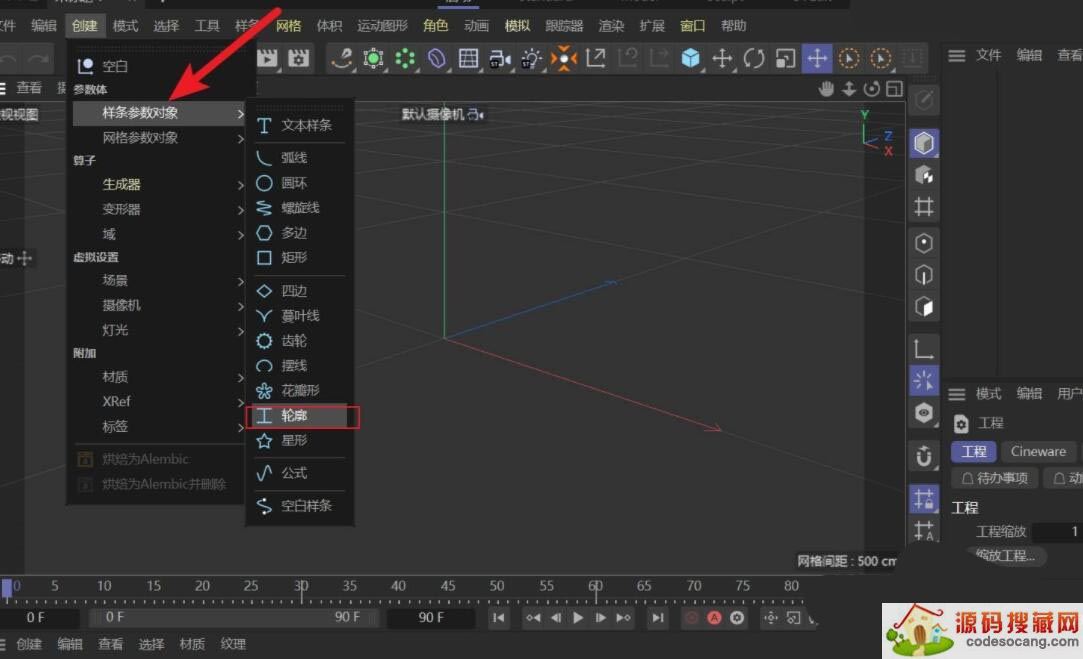Click the Render View icon
Viewport: 1083px width, 659px height.
click(266, 59)
